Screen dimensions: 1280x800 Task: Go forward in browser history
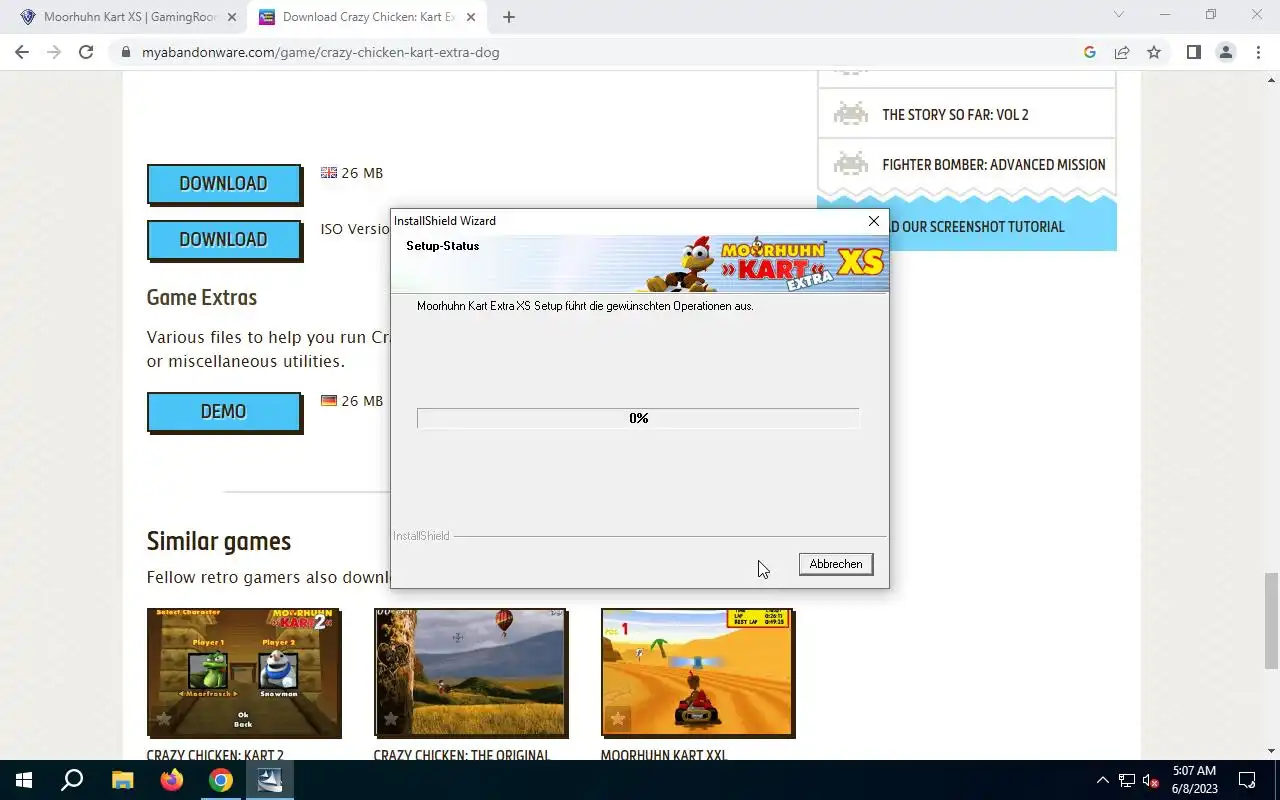coord(54,52)
